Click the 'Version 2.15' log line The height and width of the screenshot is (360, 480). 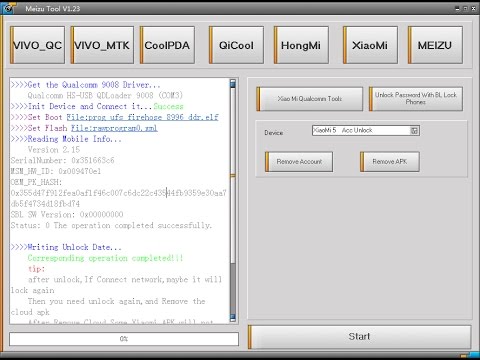(x=54, y=150)
